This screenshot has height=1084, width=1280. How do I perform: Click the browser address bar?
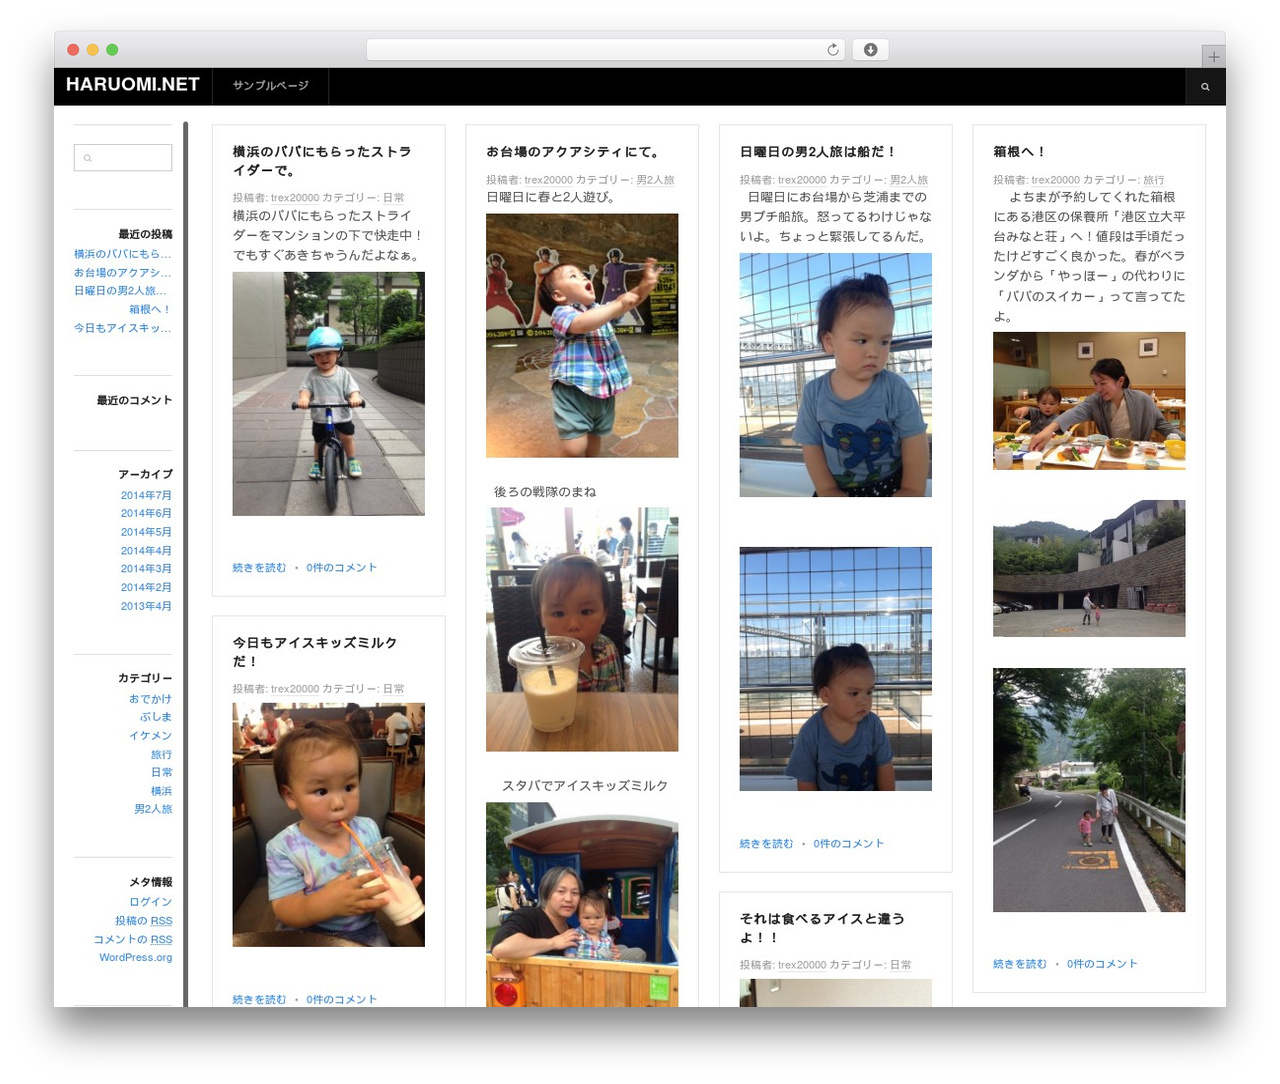606,50
